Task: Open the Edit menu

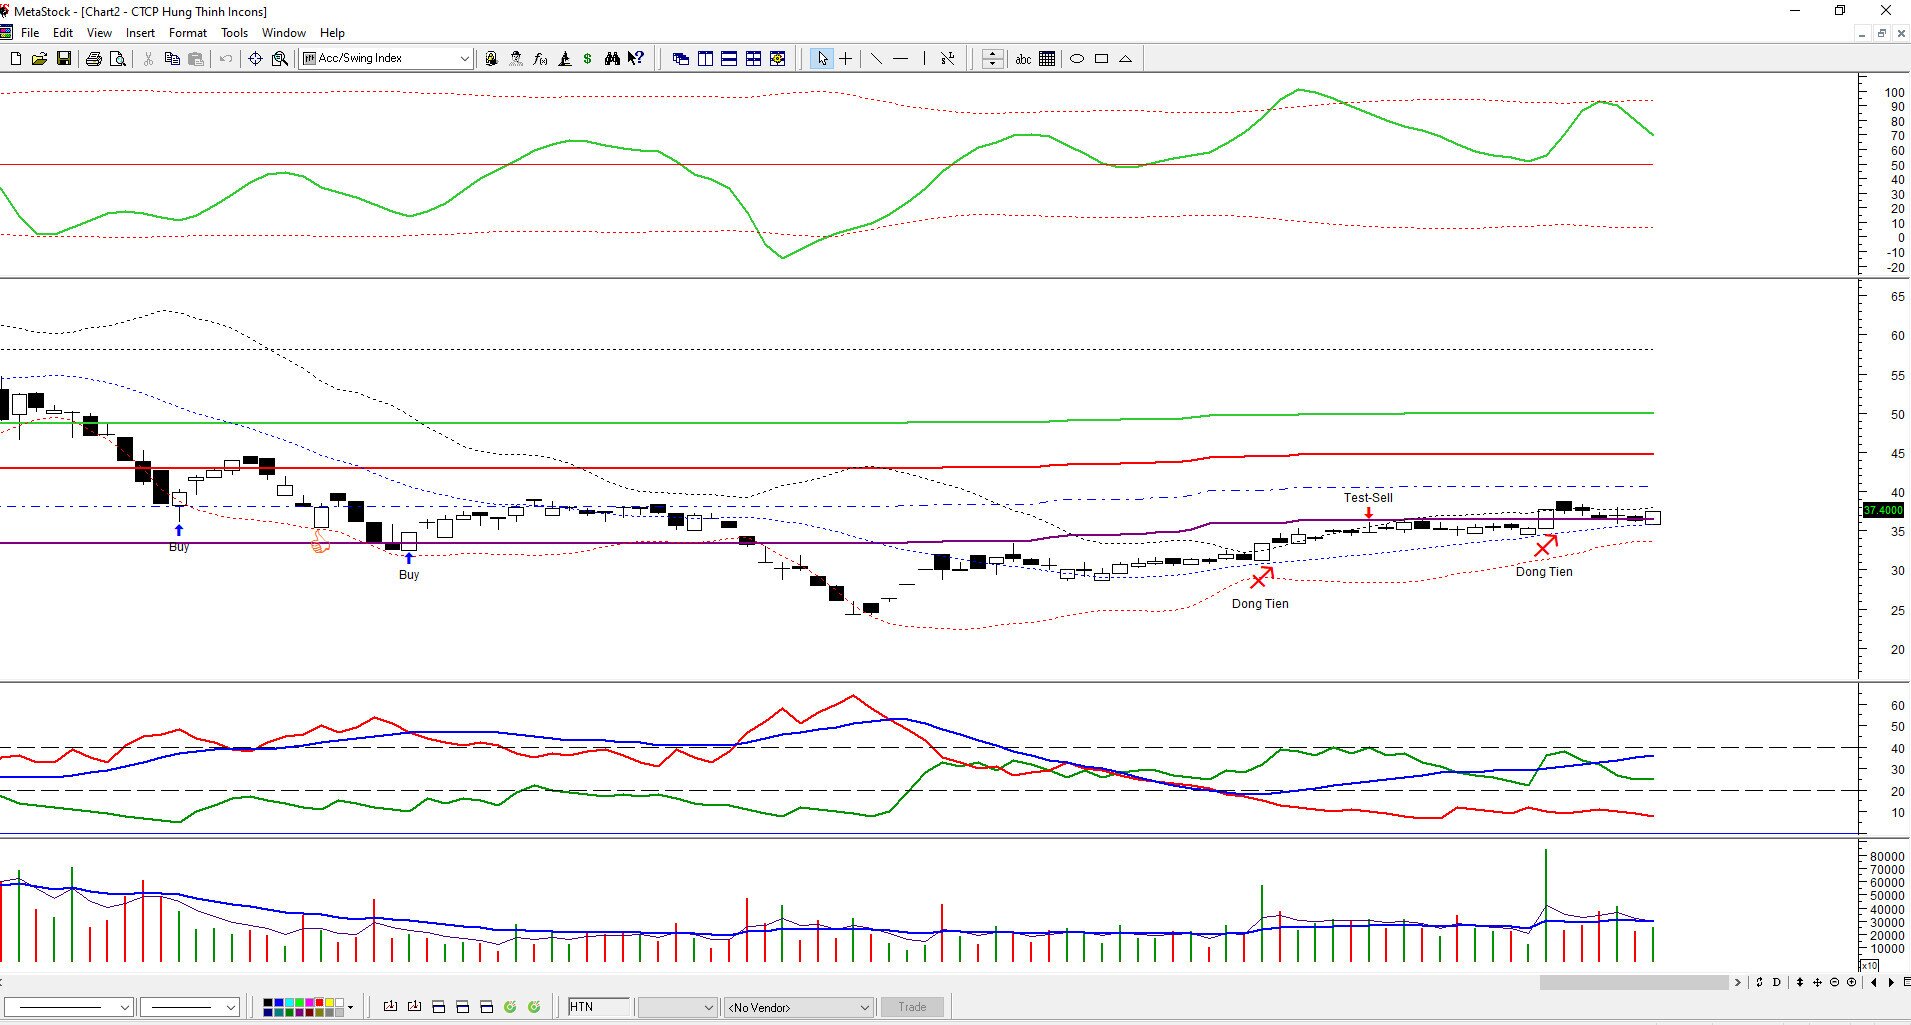Action: [x=62, y=33]
